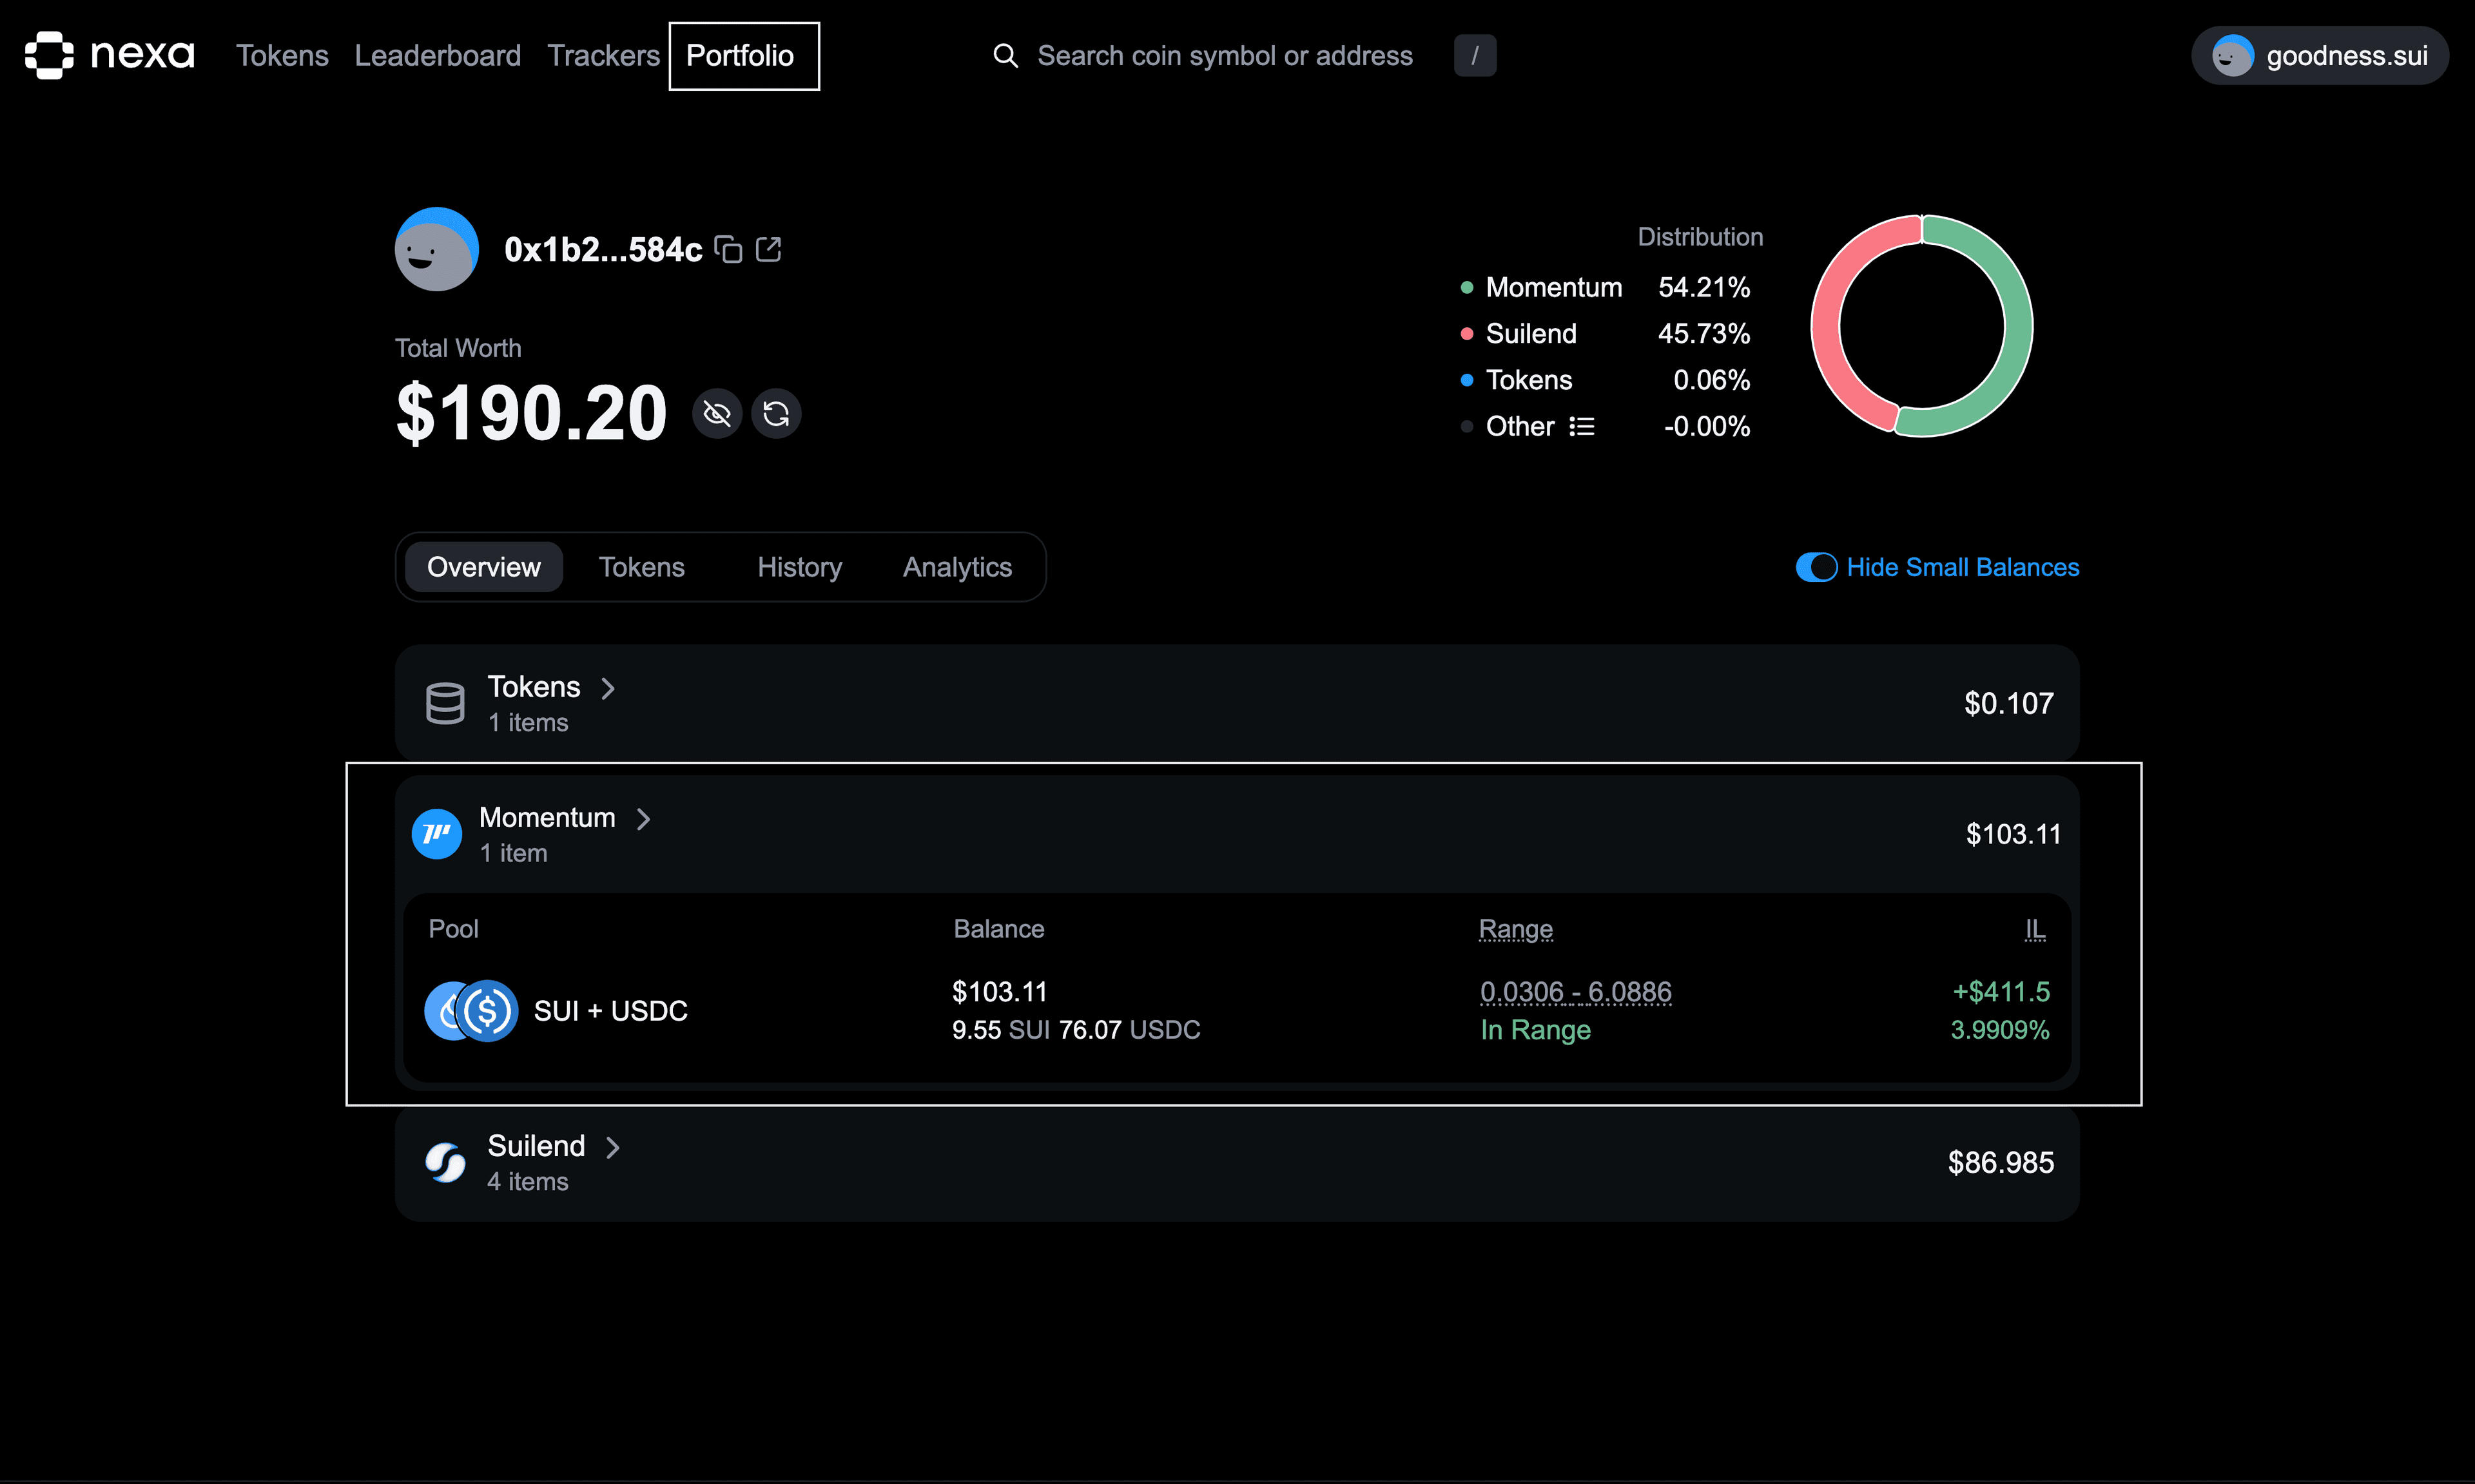
Task: Click the SUI + USDC pool token icons
Action: coord(470,1011)
